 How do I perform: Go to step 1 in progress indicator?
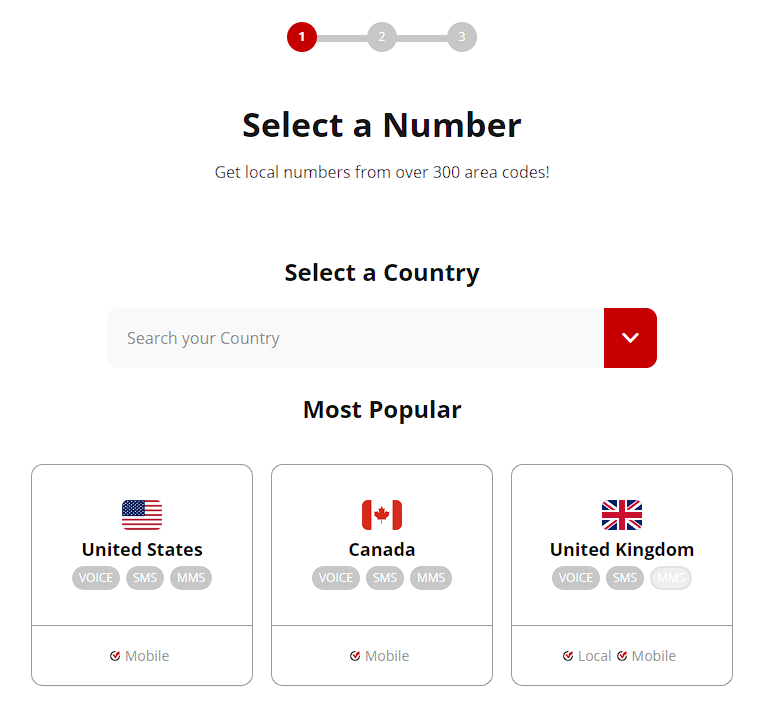(x=302, y=37)
